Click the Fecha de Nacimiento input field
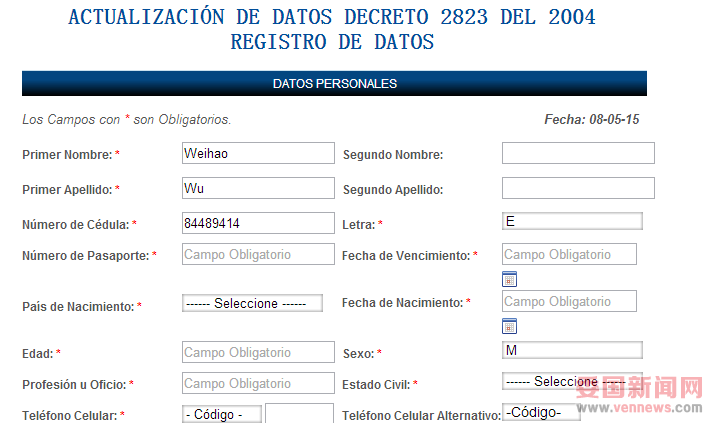The height and width of the screenshot is (423, 711). tap(569, 301)
